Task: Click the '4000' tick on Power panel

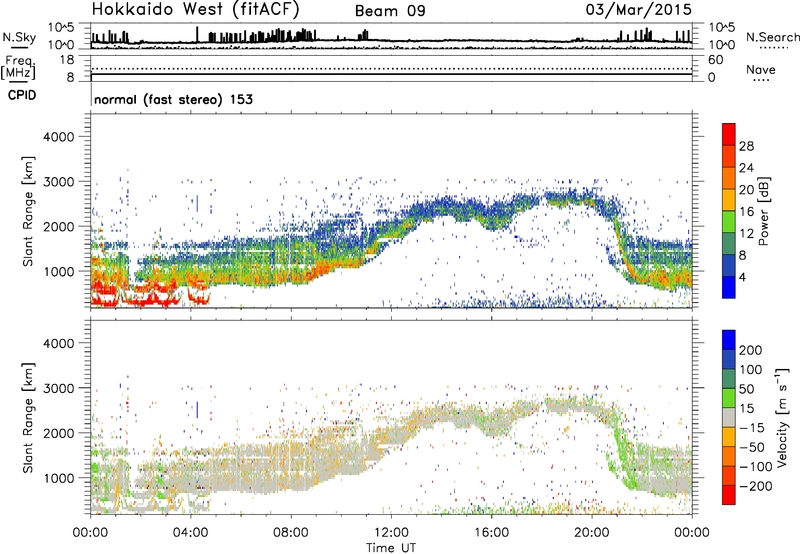Action: 58,137
